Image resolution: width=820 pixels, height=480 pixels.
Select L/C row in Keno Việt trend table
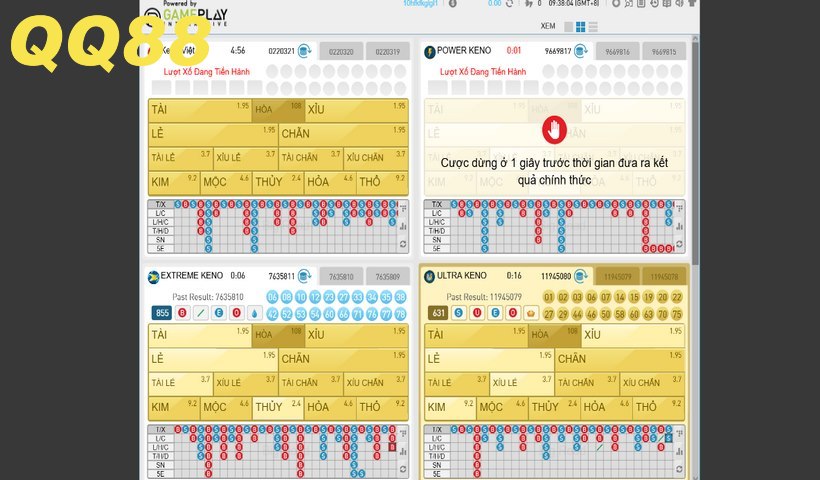(x=161, y=213)
